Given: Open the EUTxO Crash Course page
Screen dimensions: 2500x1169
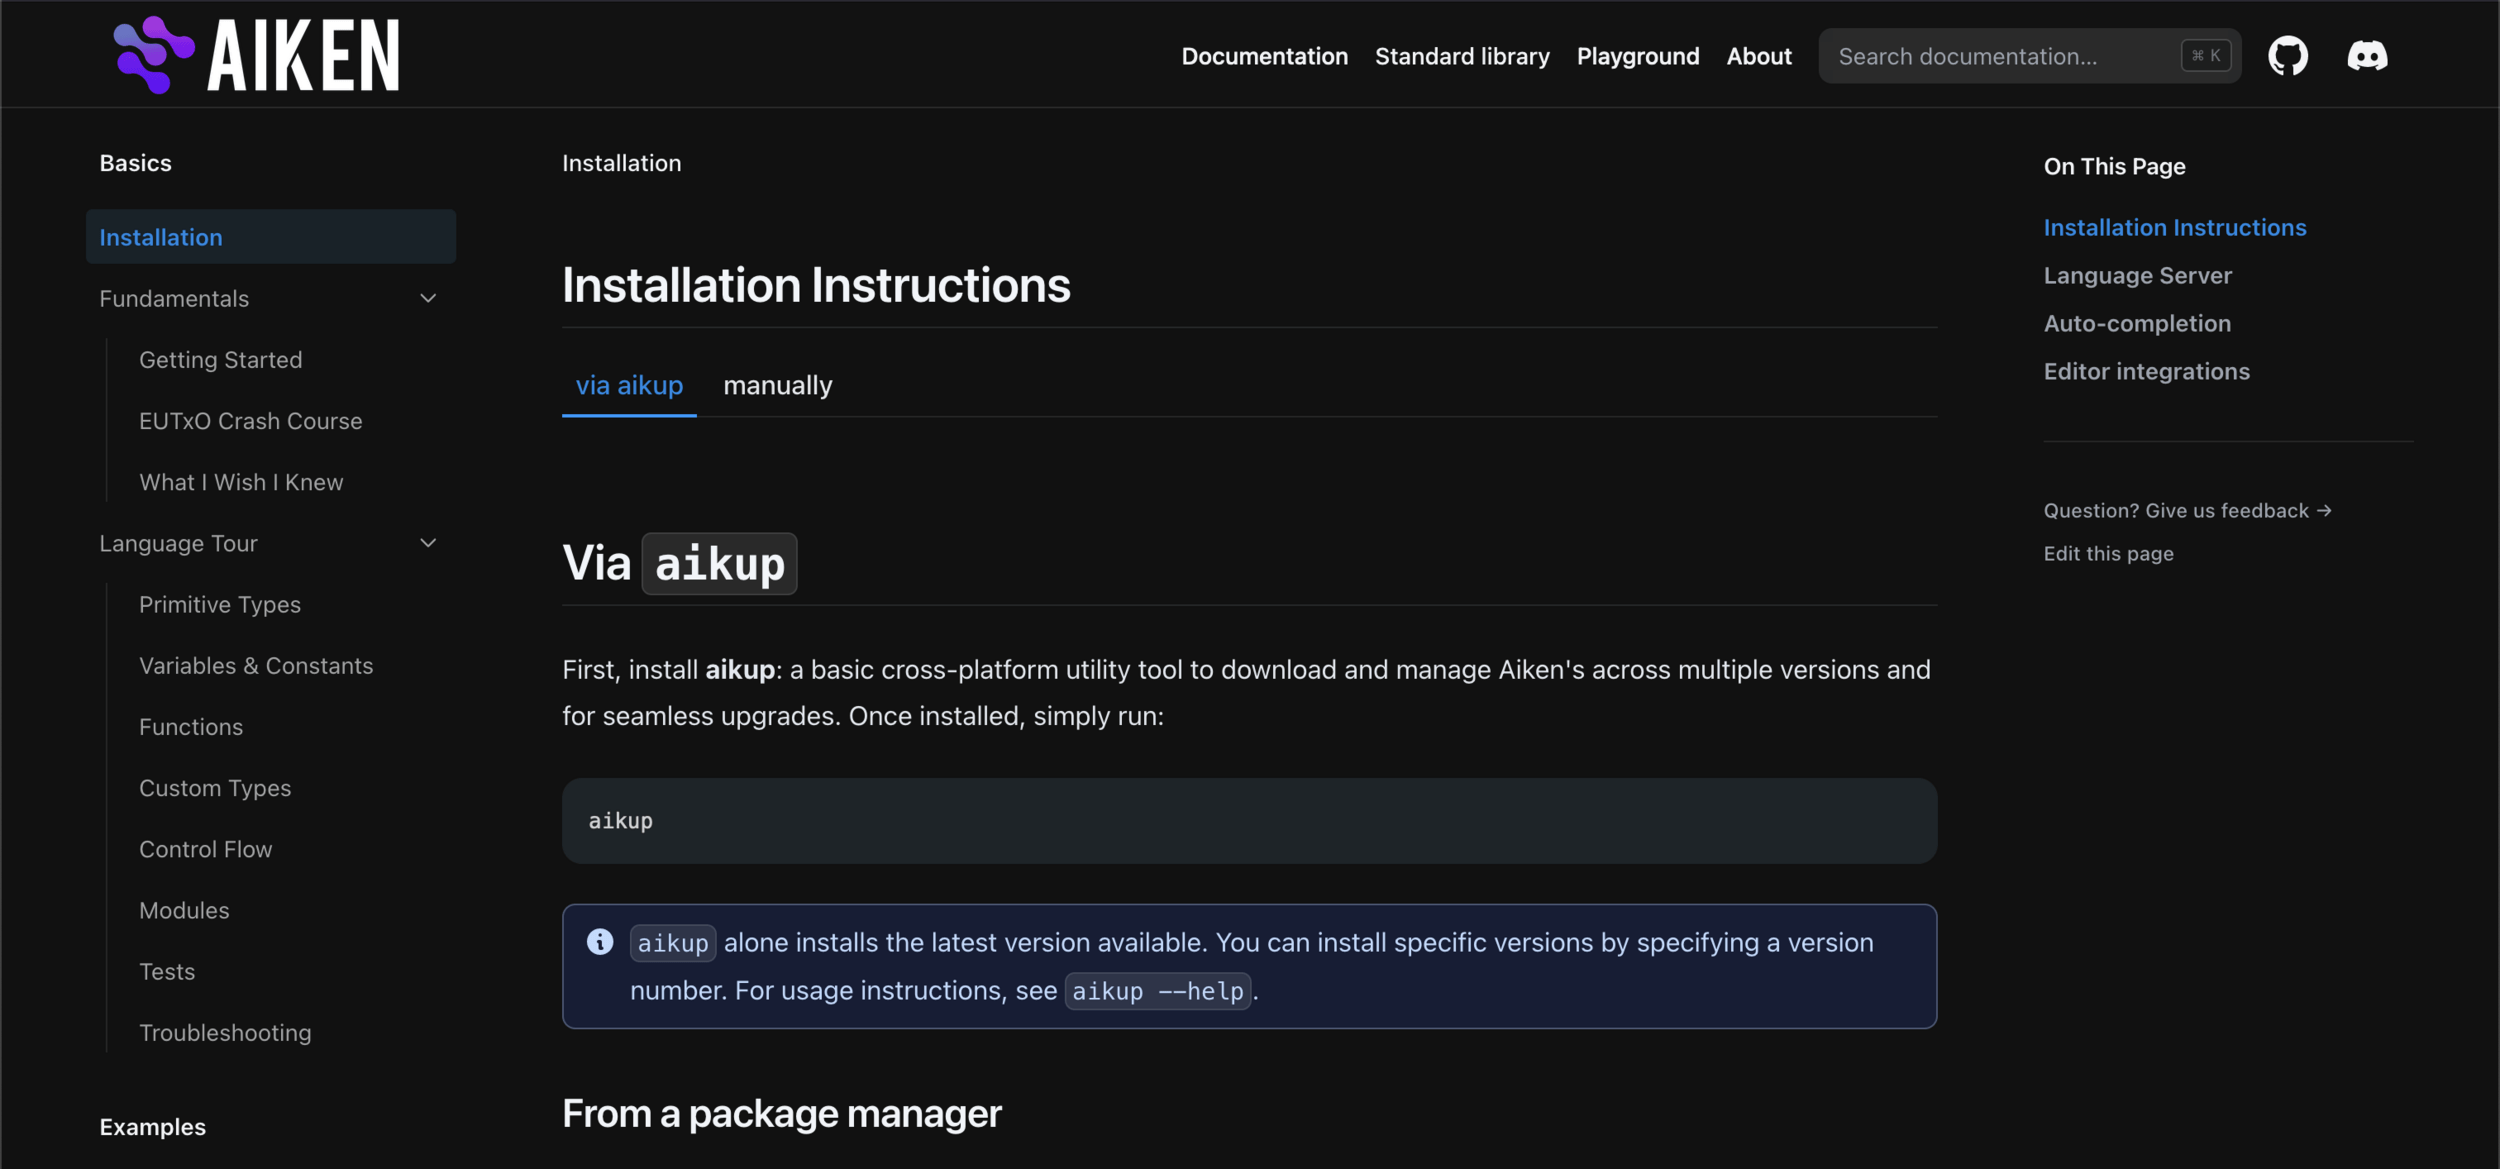Looking at the screenshot, I should (x=250, y=421).
